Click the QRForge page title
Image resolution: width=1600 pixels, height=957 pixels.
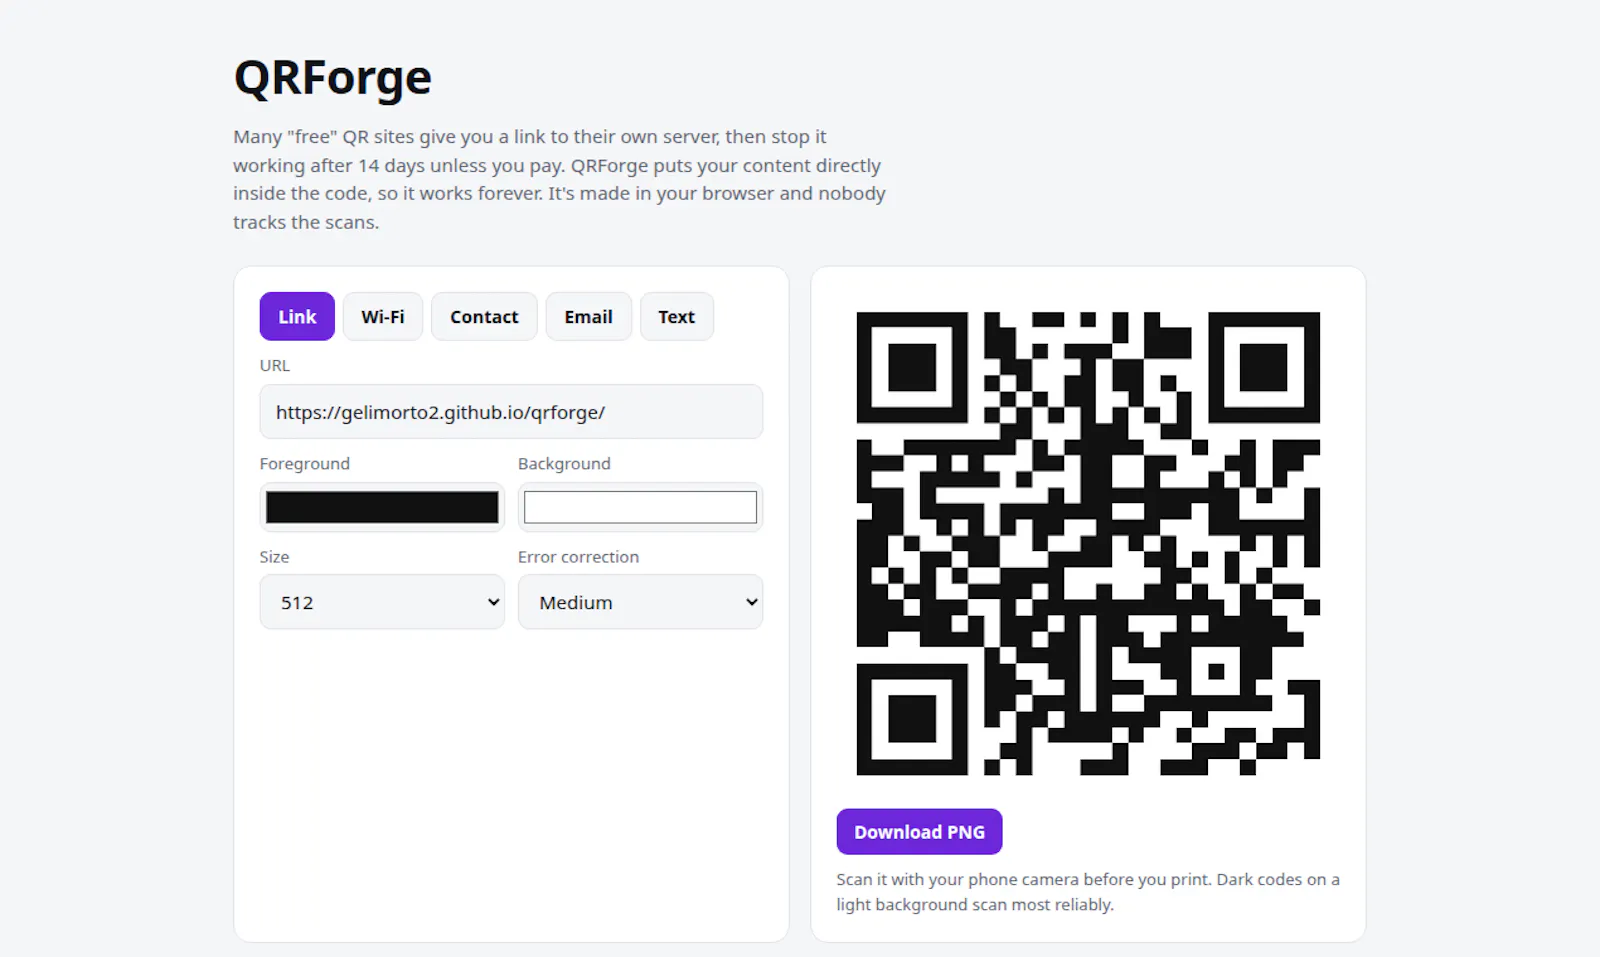tap(333, 77)
